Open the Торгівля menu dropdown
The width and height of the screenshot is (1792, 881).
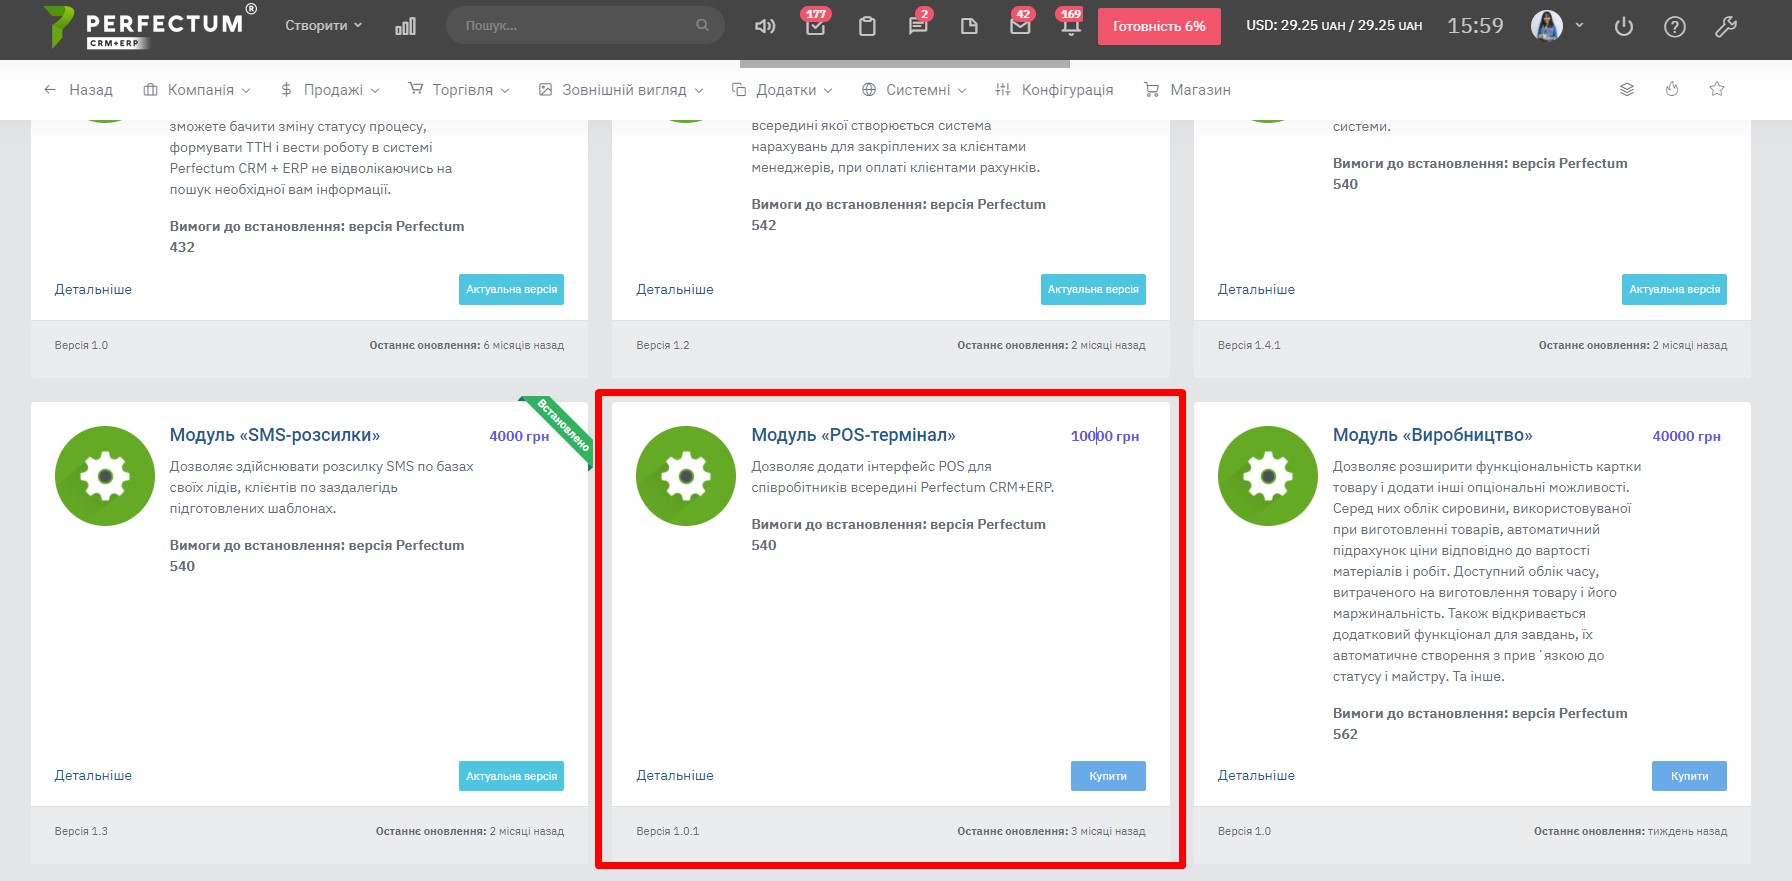tap(459, 89)
